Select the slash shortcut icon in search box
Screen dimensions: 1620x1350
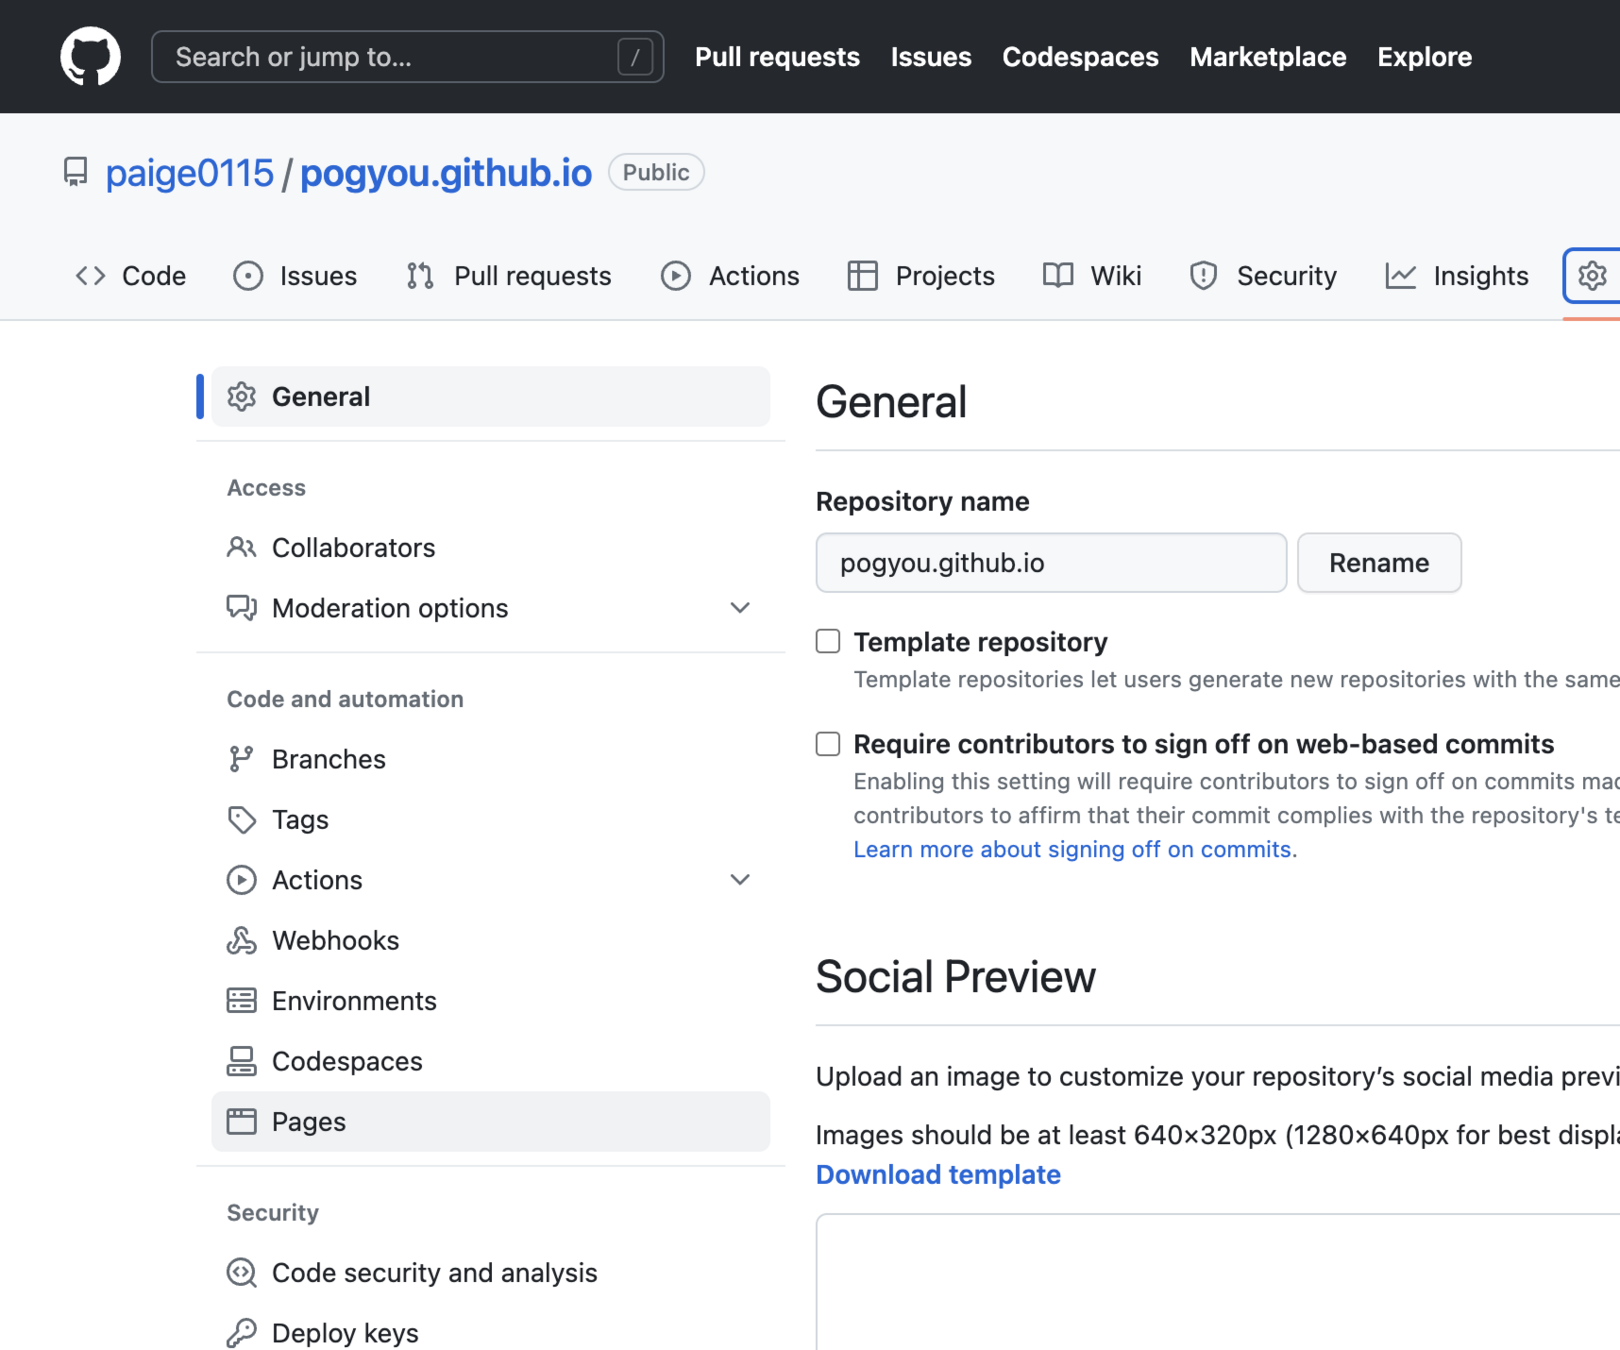point(635,57)
